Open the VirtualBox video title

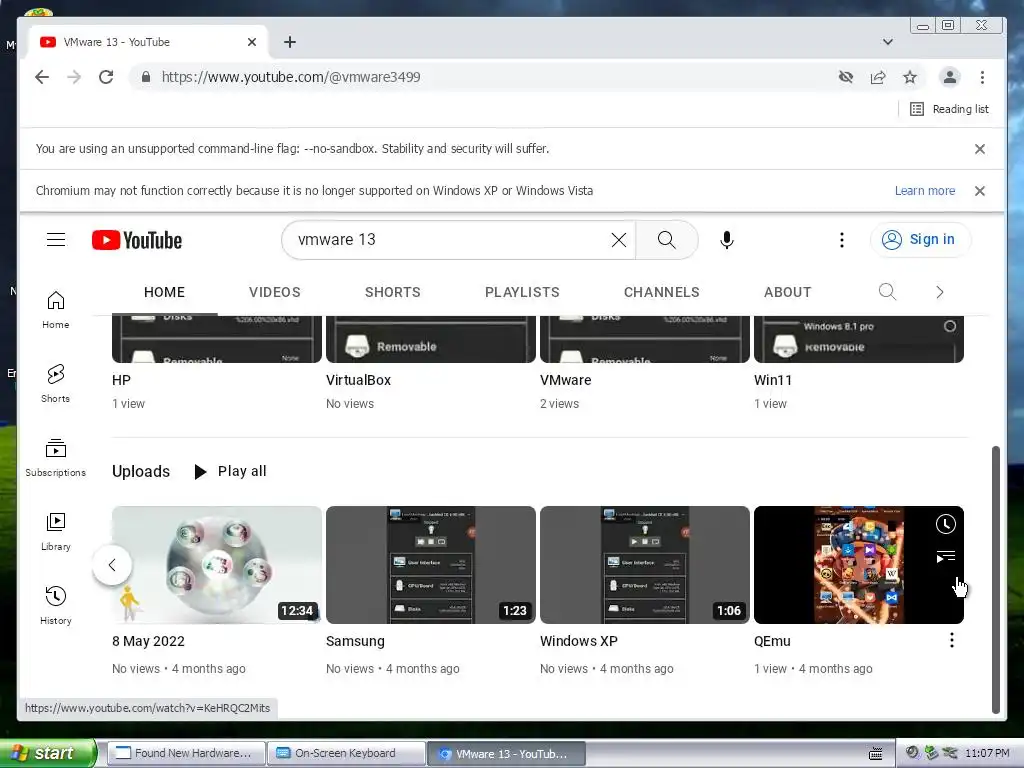[359, 380]
